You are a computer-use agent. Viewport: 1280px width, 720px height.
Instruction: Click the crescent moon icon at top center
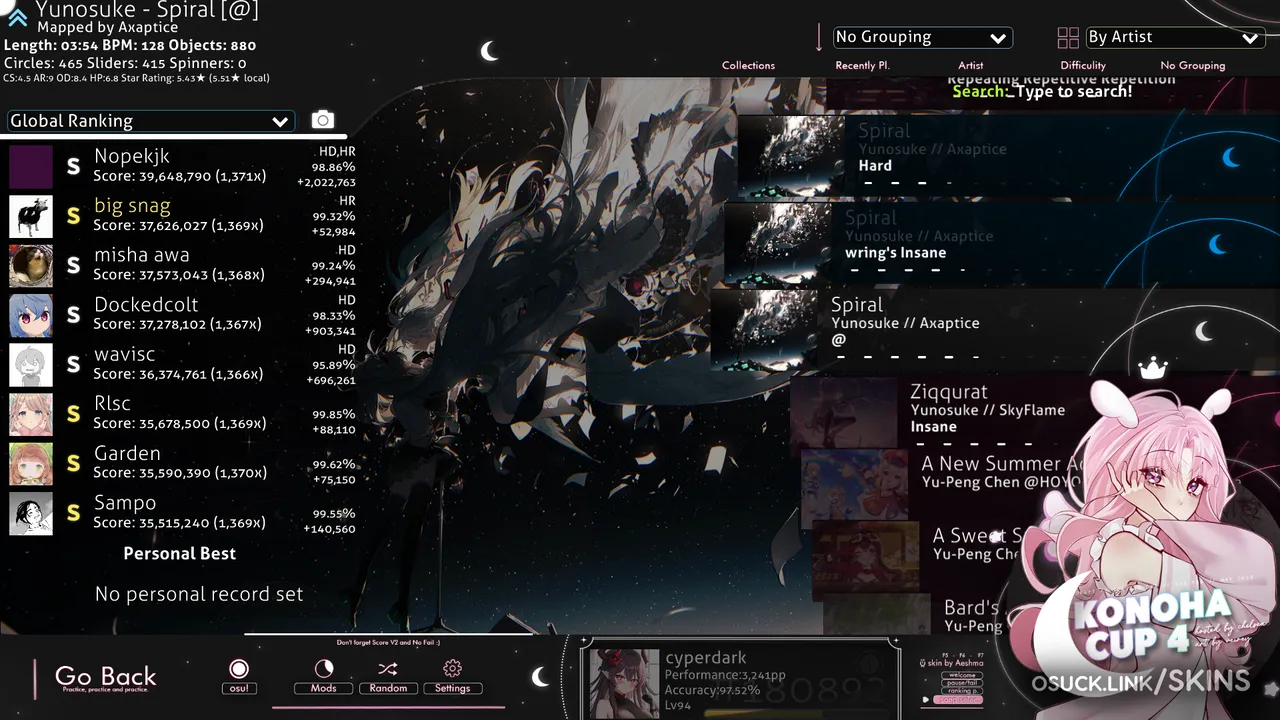pos(489,51)
